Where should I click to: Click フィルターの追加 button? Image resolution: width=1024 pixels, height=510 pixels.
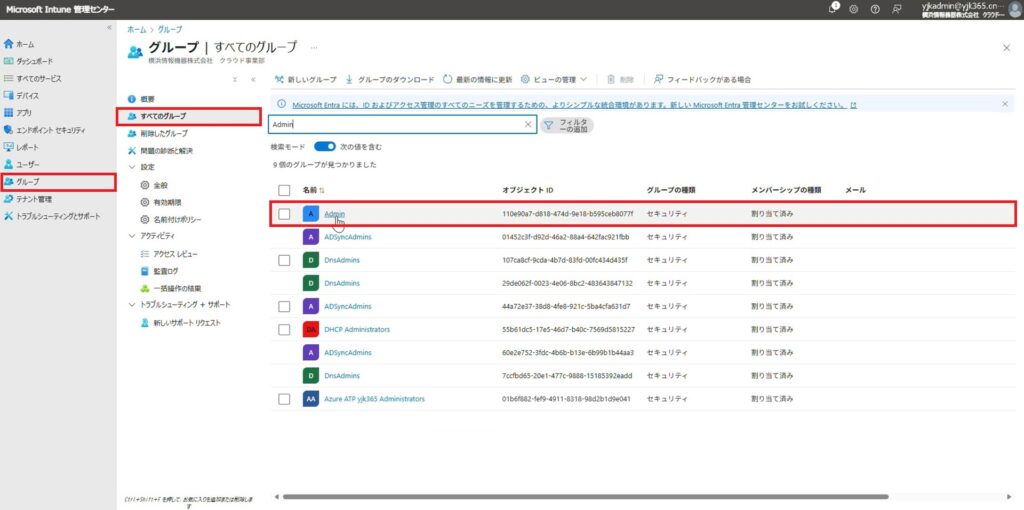tap(566, 125)
